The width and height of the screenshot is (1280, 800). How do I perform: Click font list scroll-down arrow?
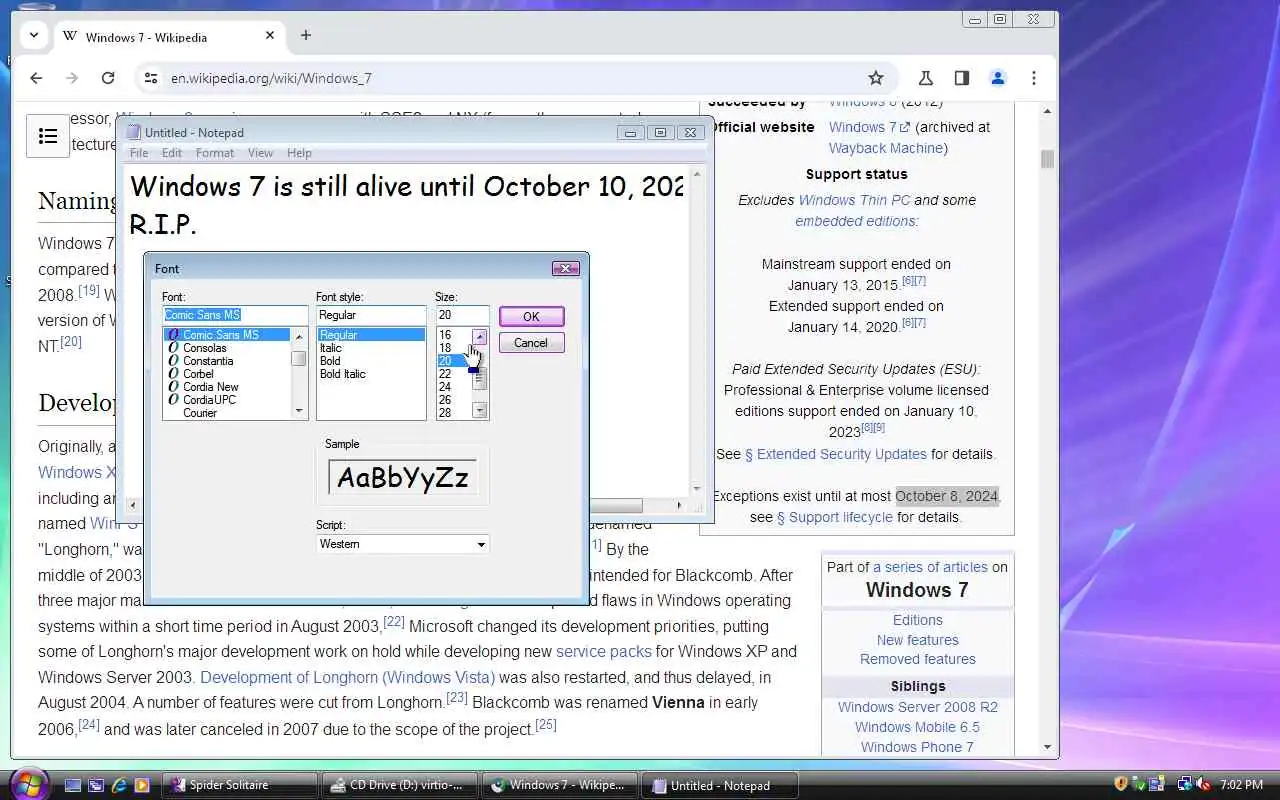click(x=298, y=411)
